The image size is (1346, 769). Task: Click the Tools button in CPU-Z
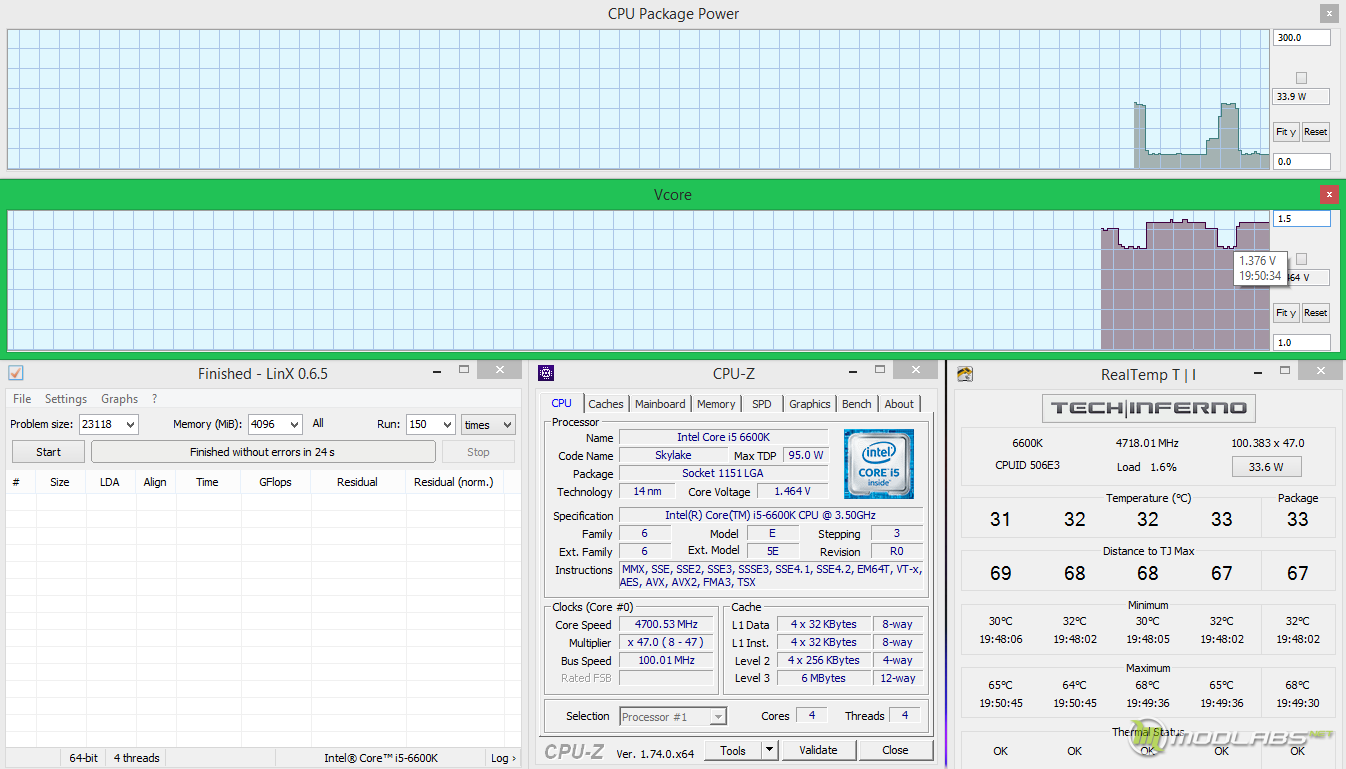click(x=733, y=750)
